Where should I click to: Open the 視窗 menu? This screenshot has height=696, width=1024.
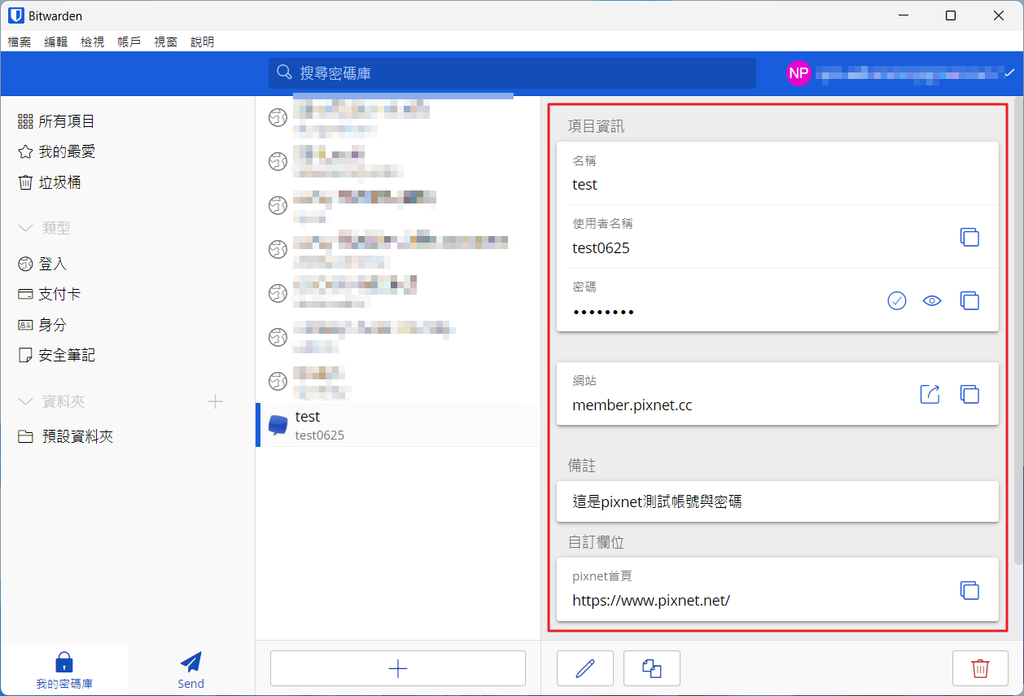pyautogui.click(x=165, y=42)
